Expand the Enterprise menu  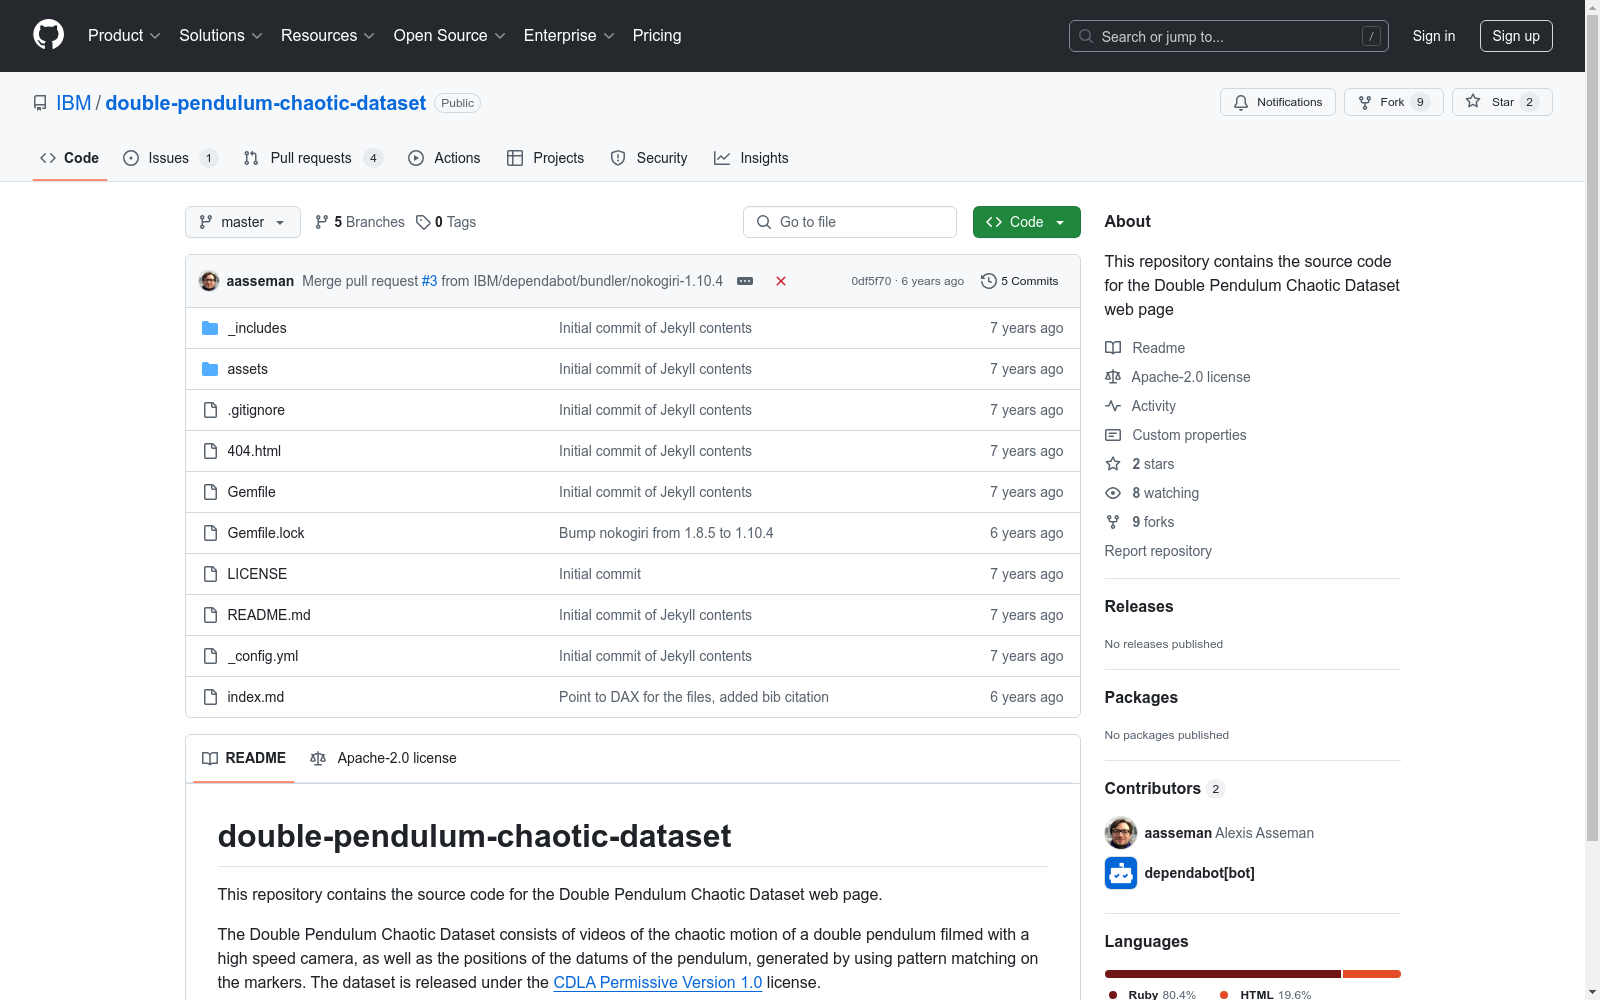pos(569,36)
